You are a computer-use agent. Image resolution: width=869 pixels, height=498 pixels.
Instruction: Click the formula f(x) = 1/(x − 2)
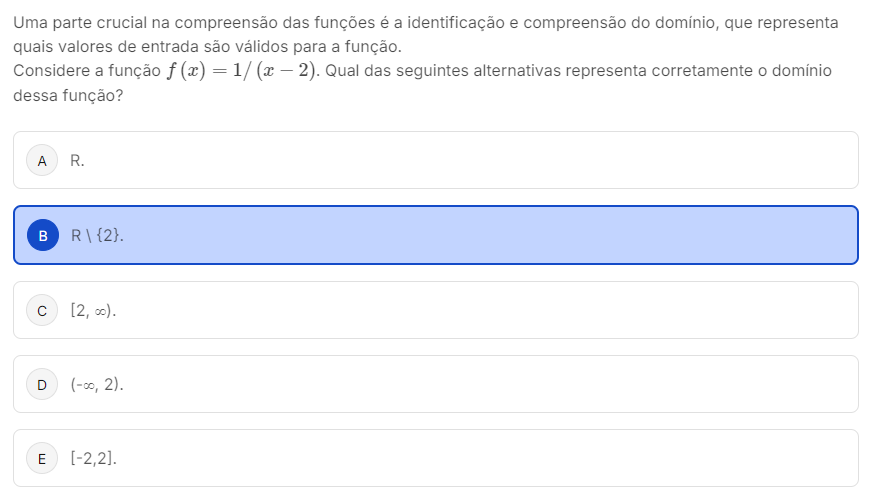point(242,71)
